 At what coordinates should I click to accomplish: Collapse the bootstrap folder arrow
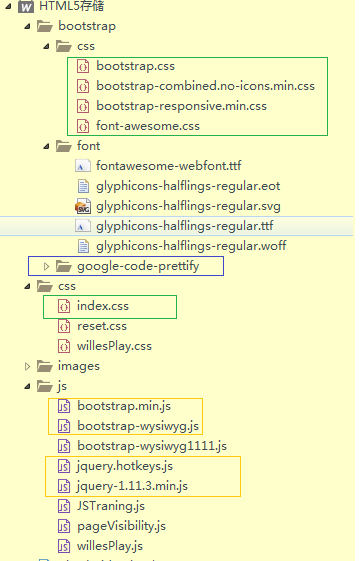tap(28, 26)
